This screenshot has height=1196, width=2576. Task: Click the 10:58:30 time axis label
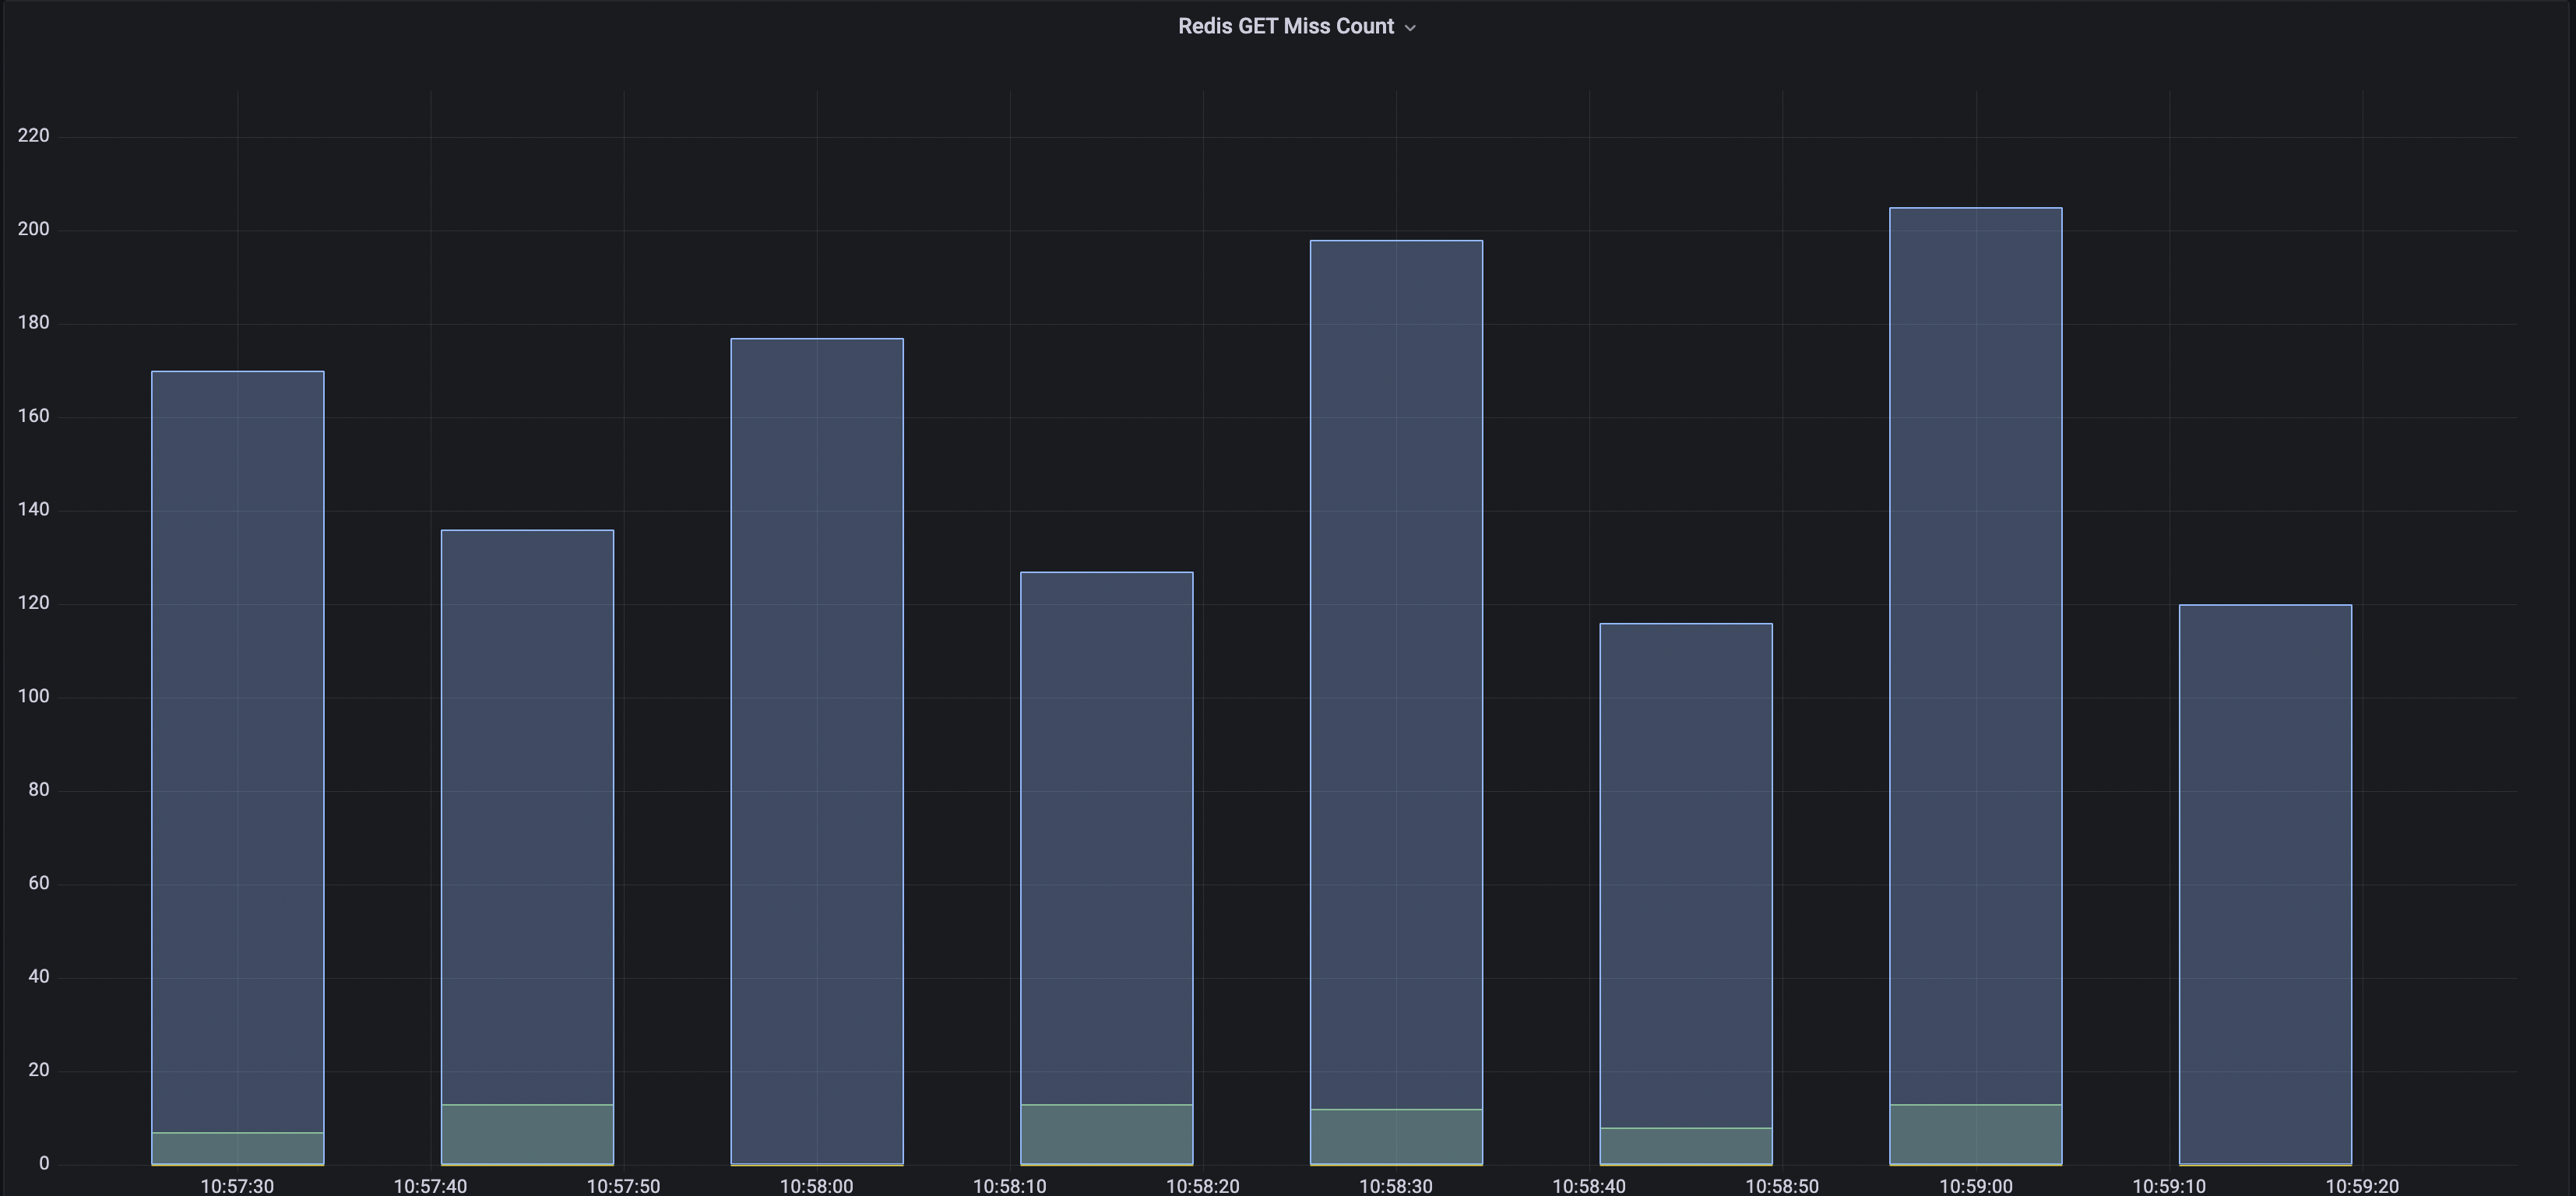click(1396, 1186)
